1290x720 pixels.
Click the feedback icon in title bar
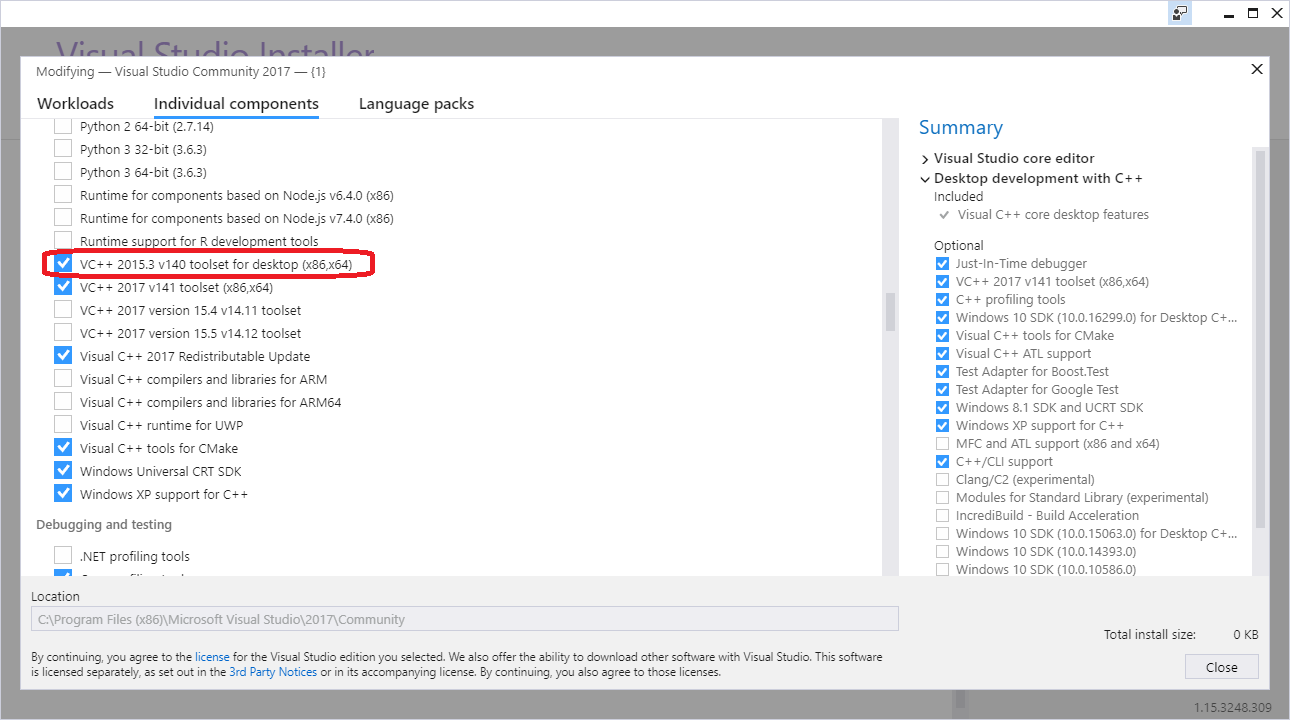coord(1180,13)
